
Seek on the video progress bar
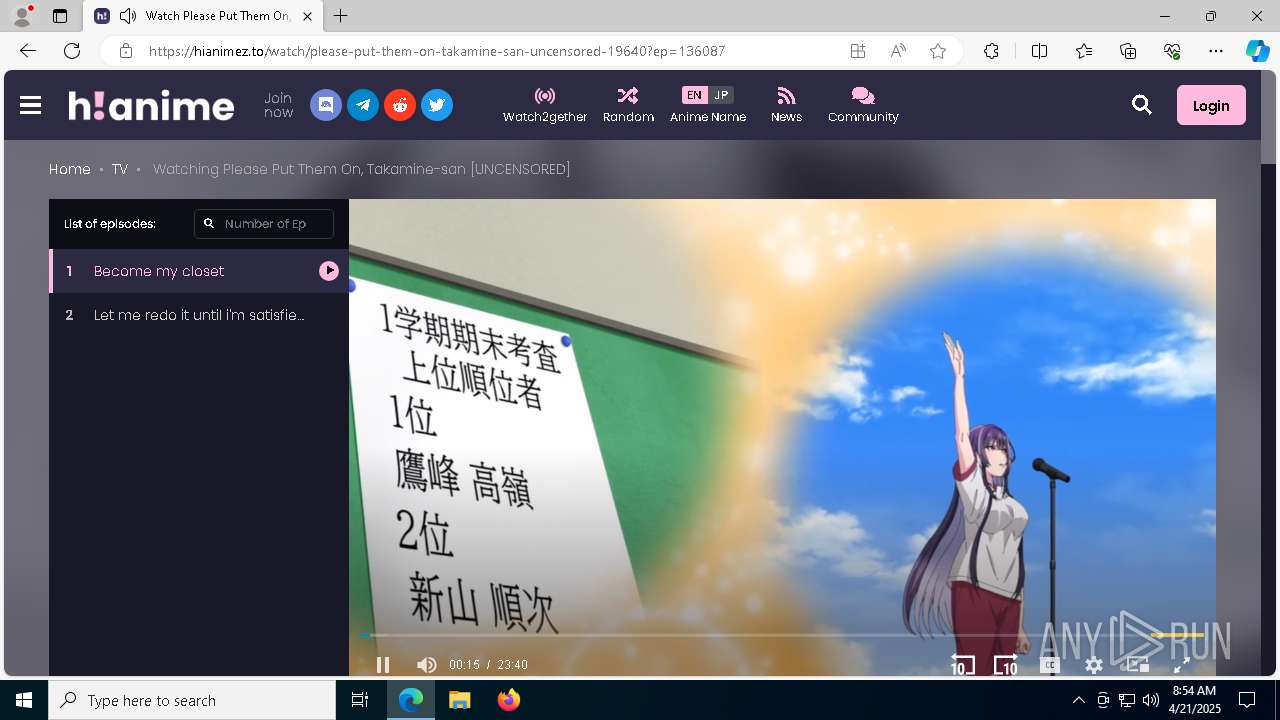(782, 635)
